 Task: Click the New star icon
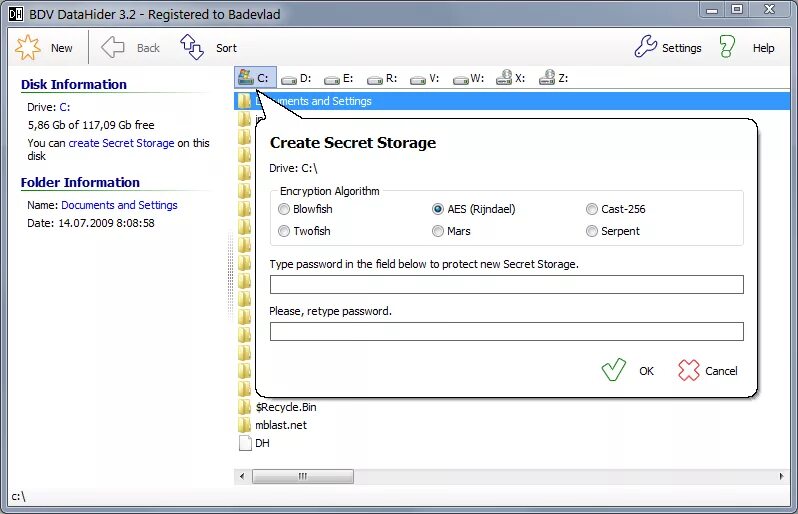coord(27,48)
